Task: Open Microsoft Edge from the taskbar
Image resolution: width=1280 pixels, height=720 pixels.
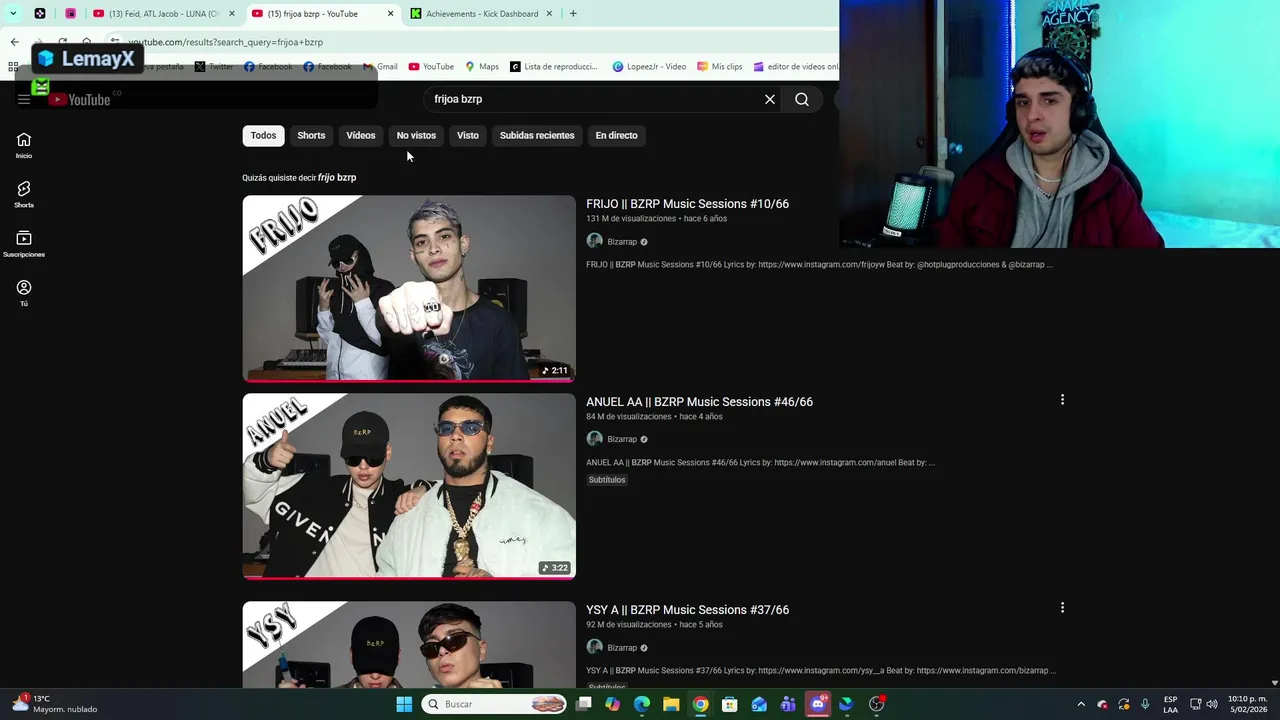Action: 642,704
